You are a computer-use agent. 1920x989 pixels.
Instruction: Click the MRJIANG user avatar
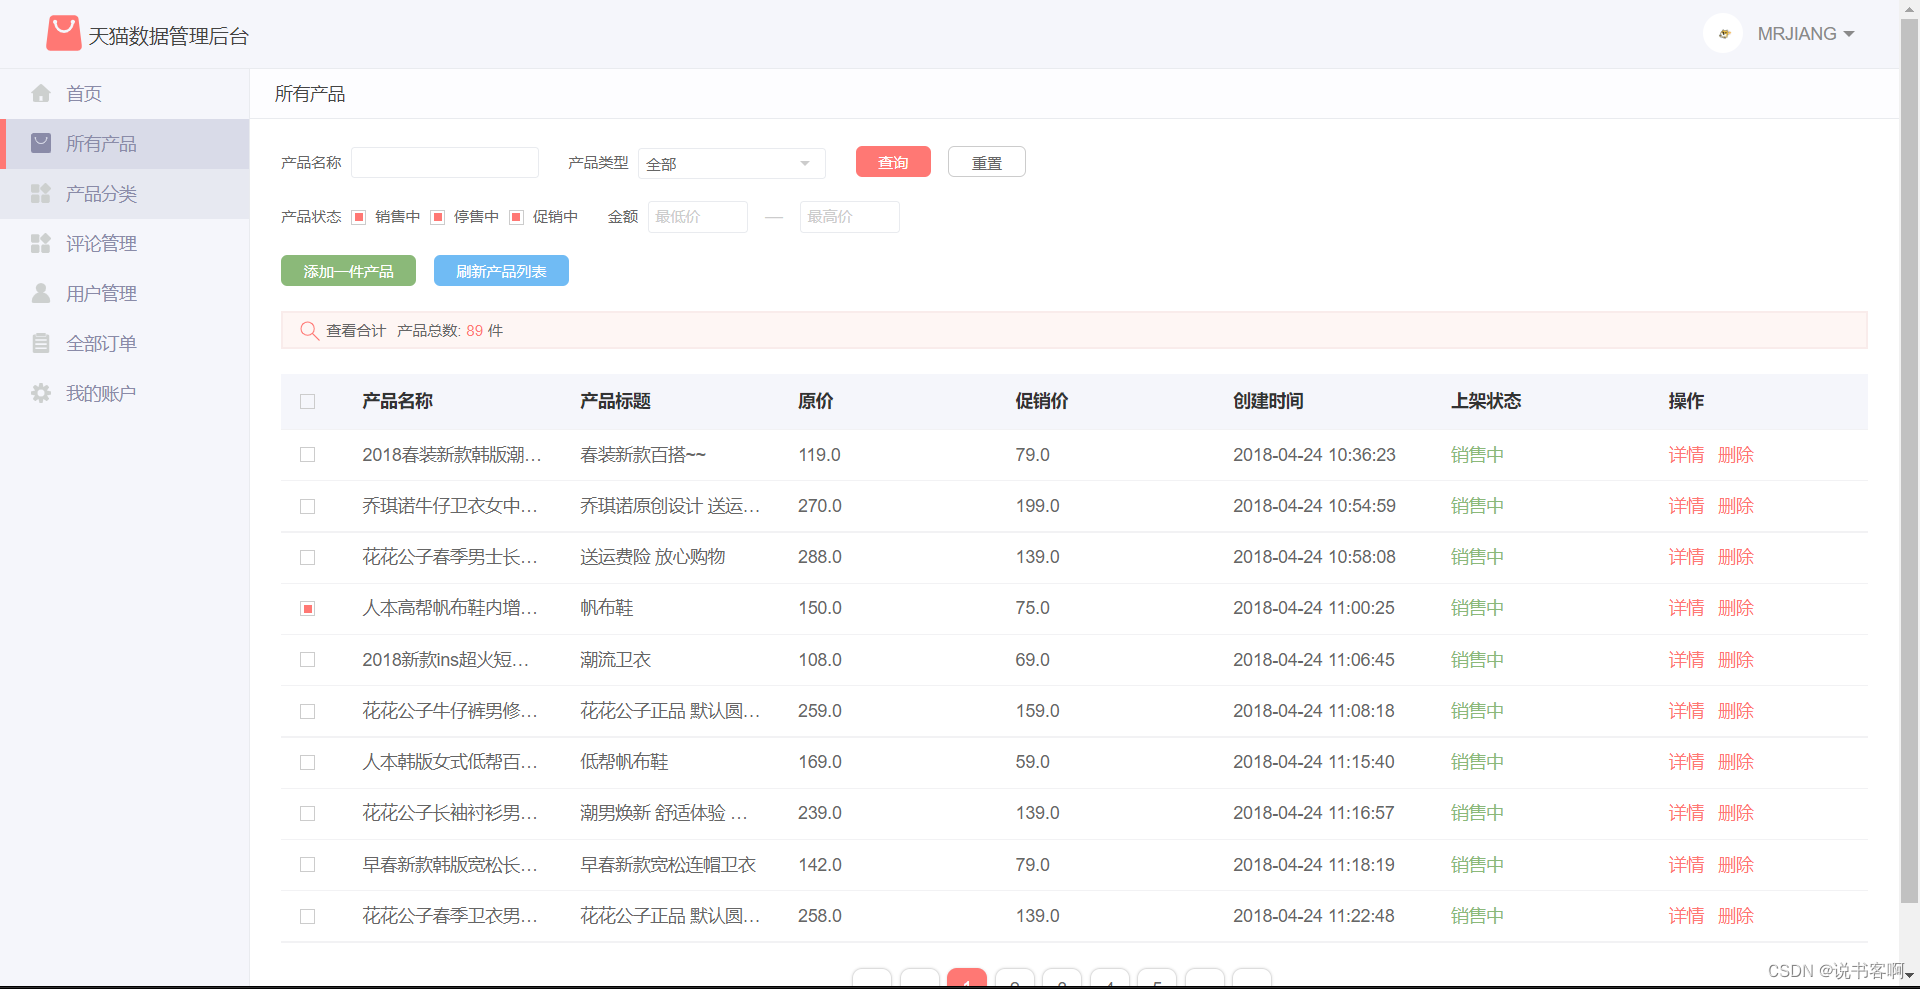(x=1723, y=33)
